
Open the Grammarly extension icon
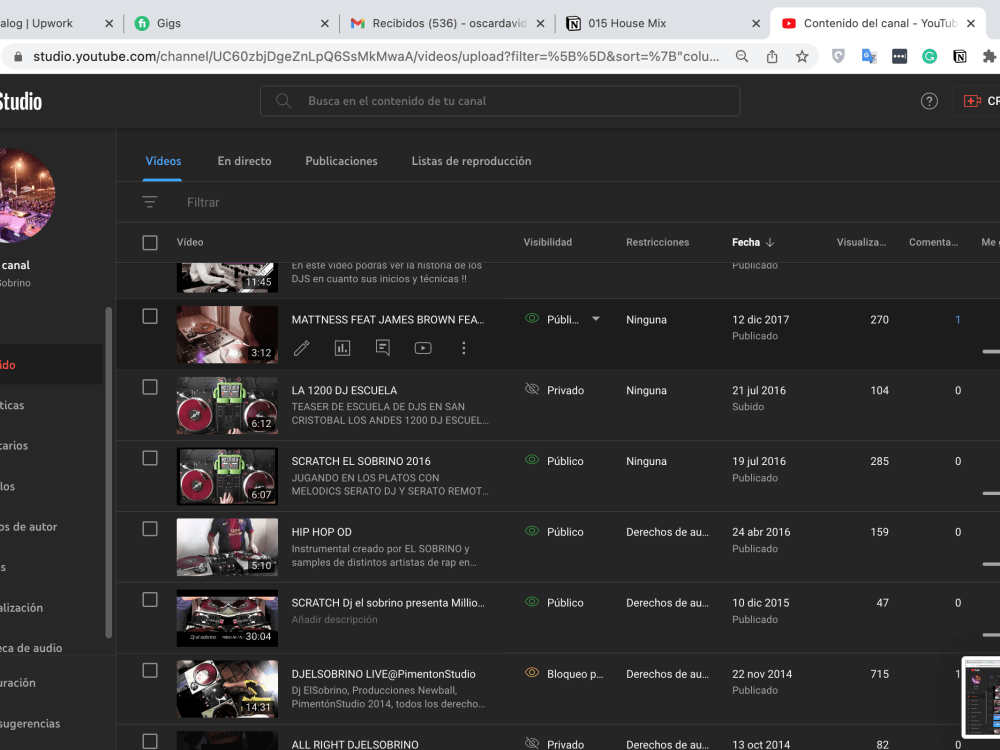pos(929,56)
